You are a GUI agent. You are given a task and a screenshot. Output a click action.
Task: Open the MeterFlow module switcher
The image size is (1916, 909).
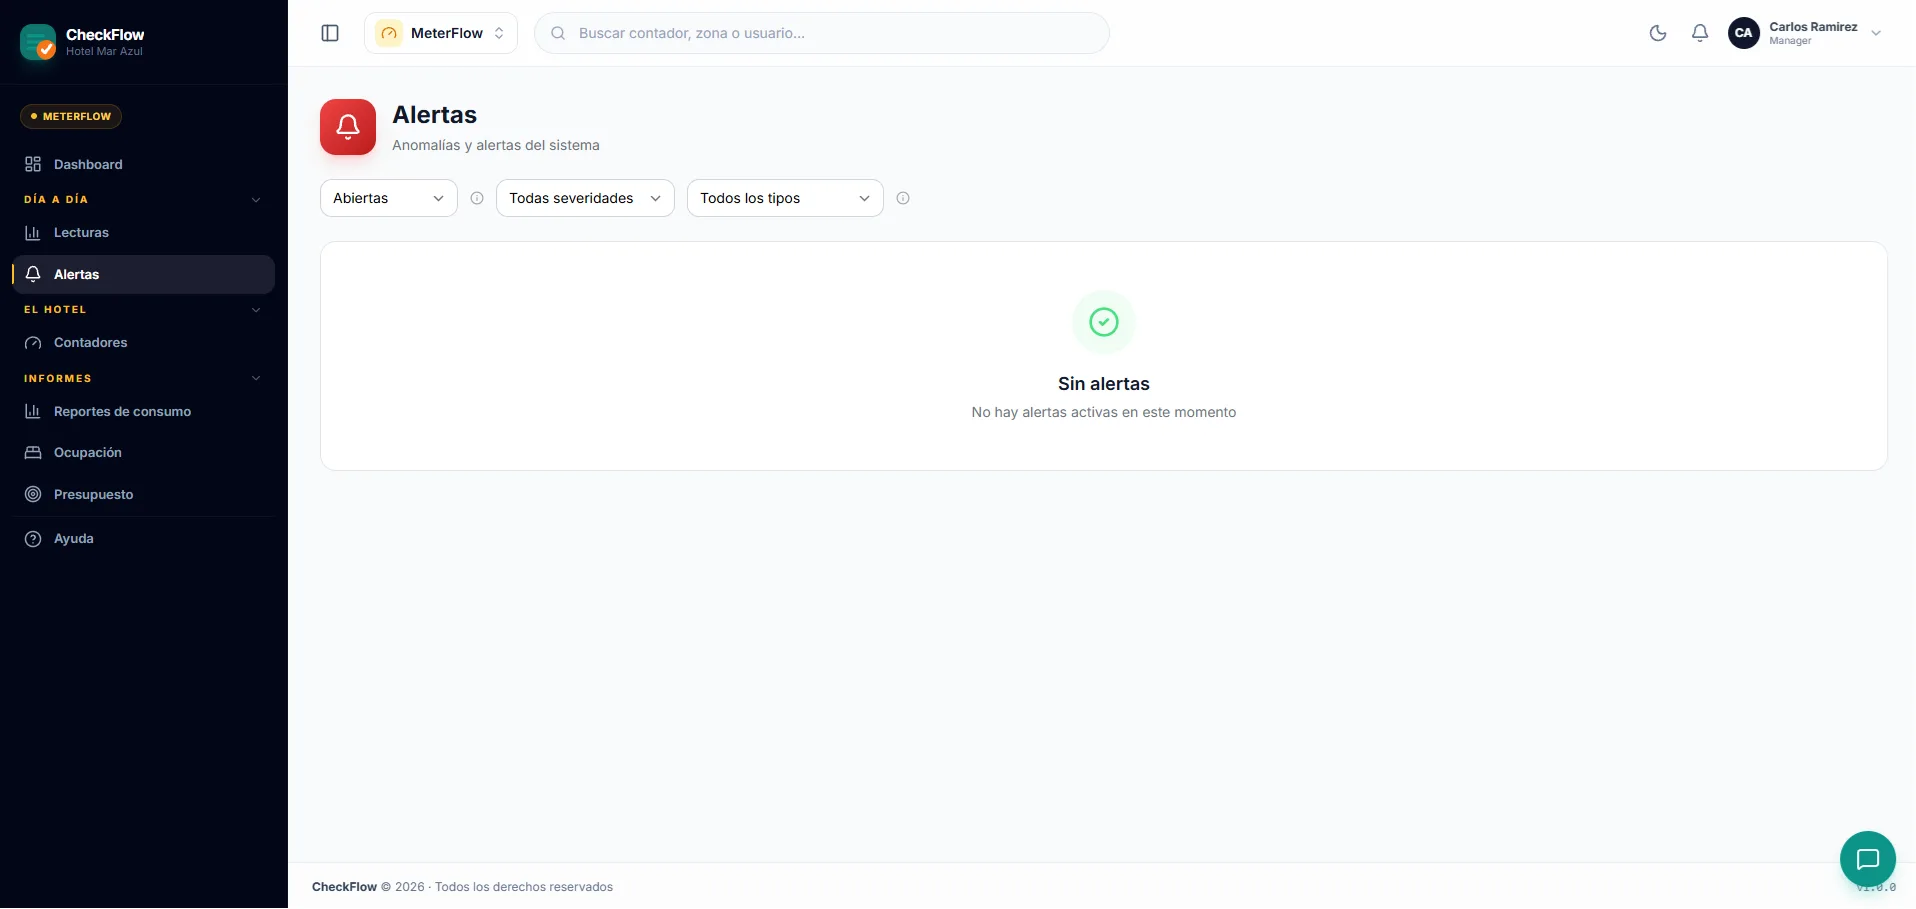441,33
